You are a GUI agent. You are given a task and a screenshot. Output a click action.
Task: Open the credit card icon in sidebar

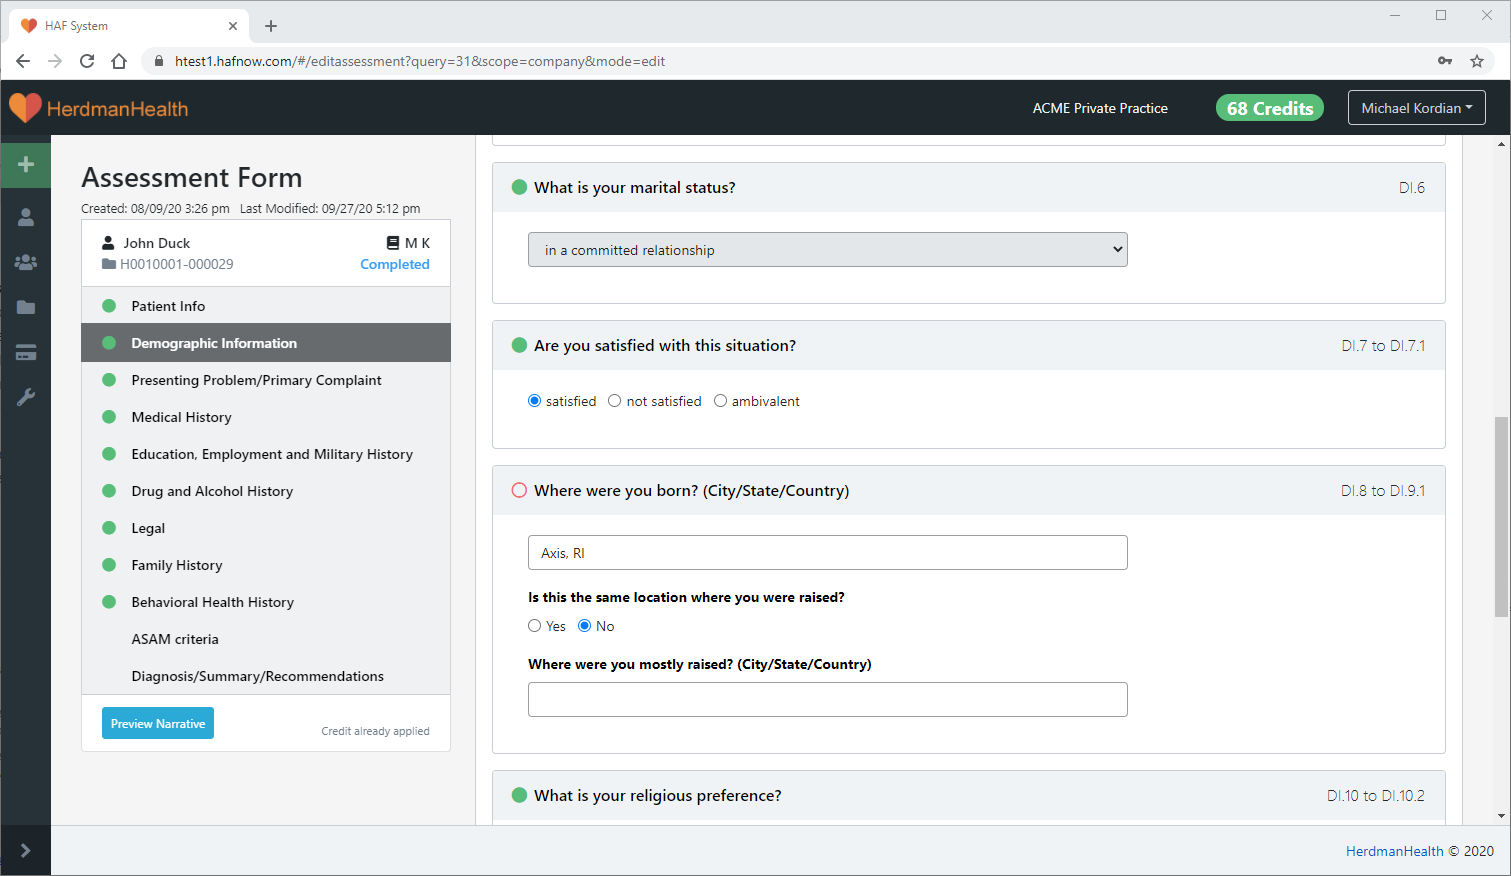pyautogui.click(x=26, y=352)
